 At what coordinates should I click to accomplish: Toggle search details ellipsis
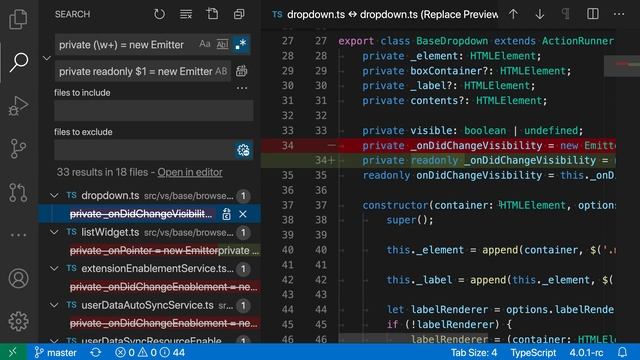point(242,88)
